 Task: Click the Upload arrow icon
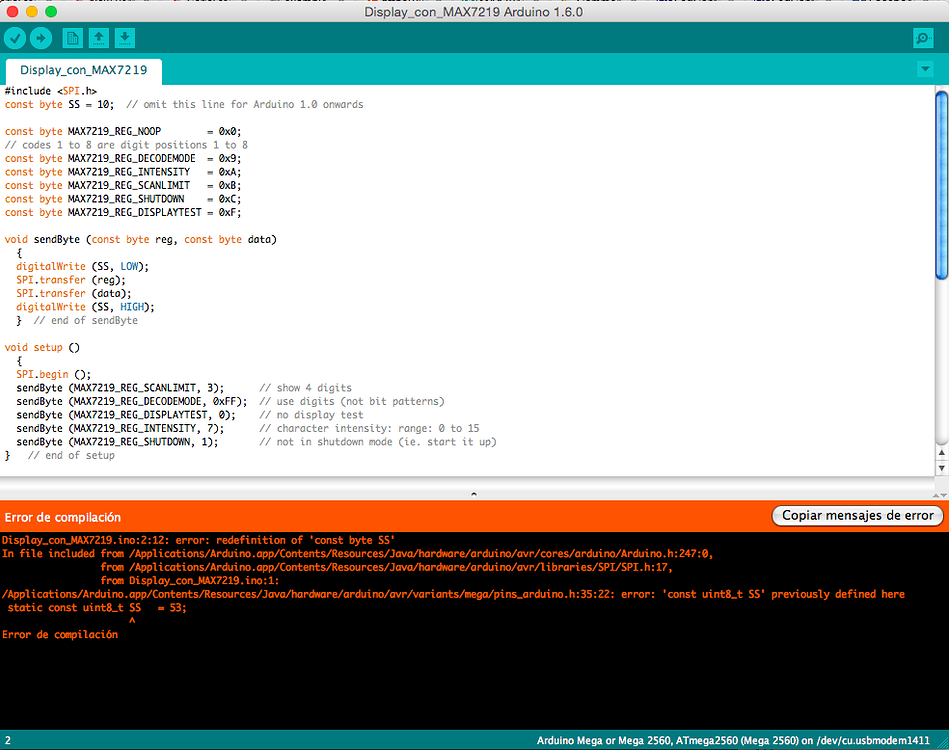tap(40, 37)
